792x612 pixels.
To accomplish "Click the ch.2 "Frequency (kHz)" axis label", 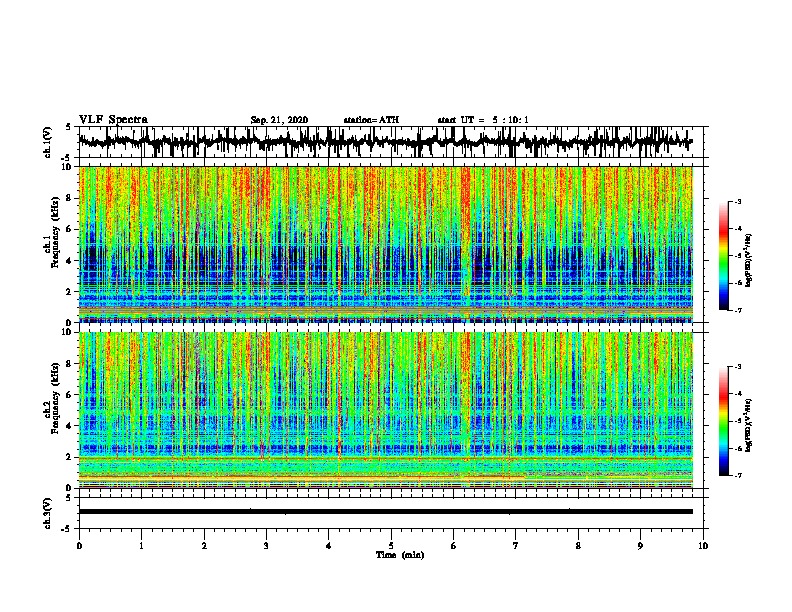I will 55,398.
